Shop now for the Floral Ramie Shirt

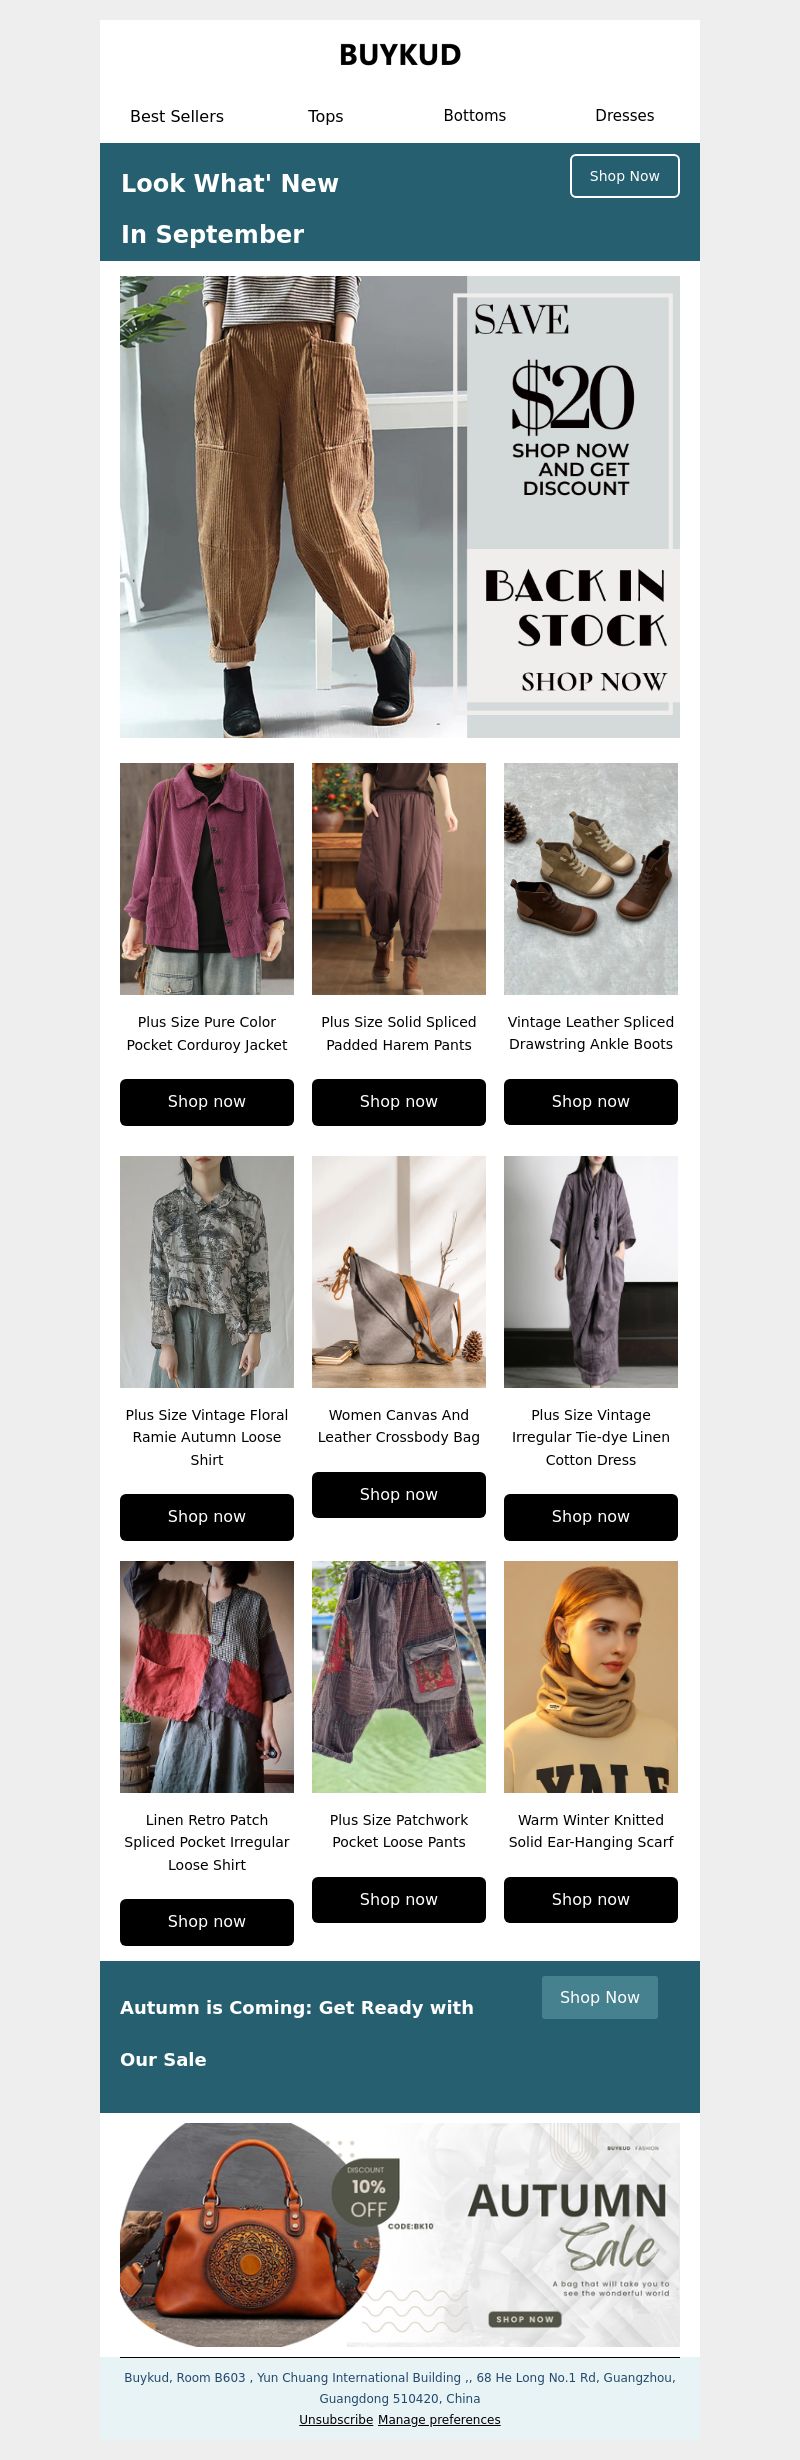[207, 1517]
